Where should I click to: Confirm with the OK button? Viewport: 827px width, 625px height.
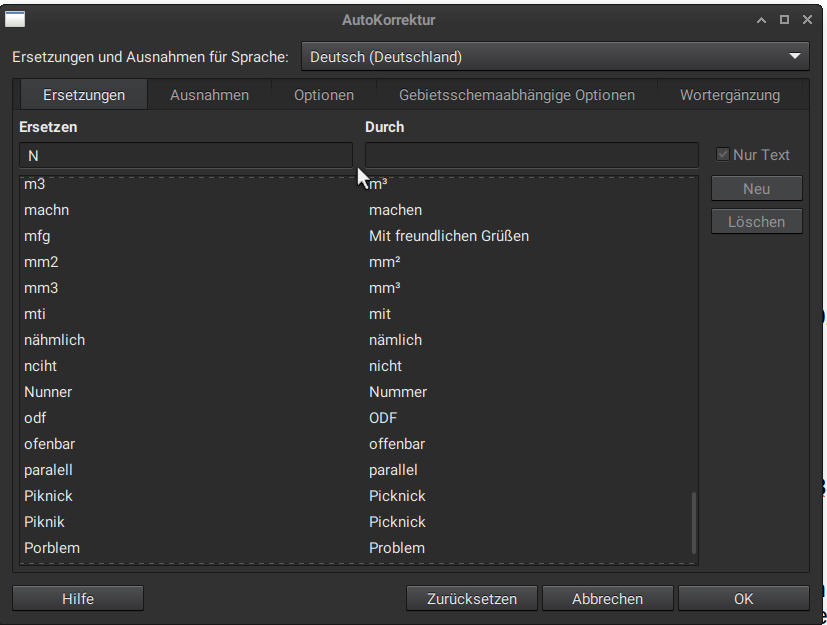coord(744,599)
